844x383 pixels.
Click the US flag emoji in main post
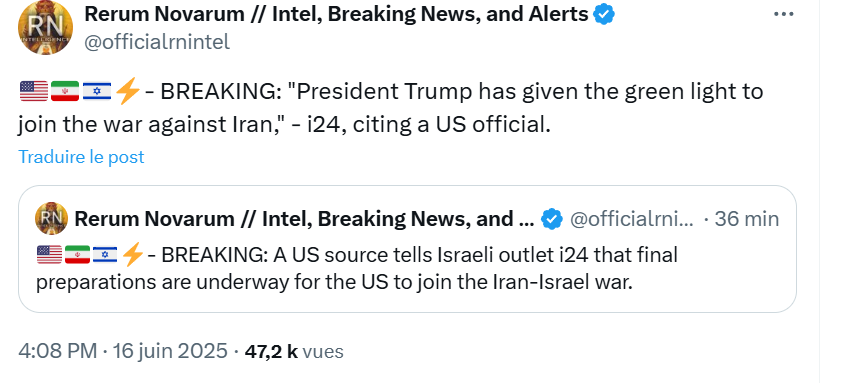(x=34, y=91)
